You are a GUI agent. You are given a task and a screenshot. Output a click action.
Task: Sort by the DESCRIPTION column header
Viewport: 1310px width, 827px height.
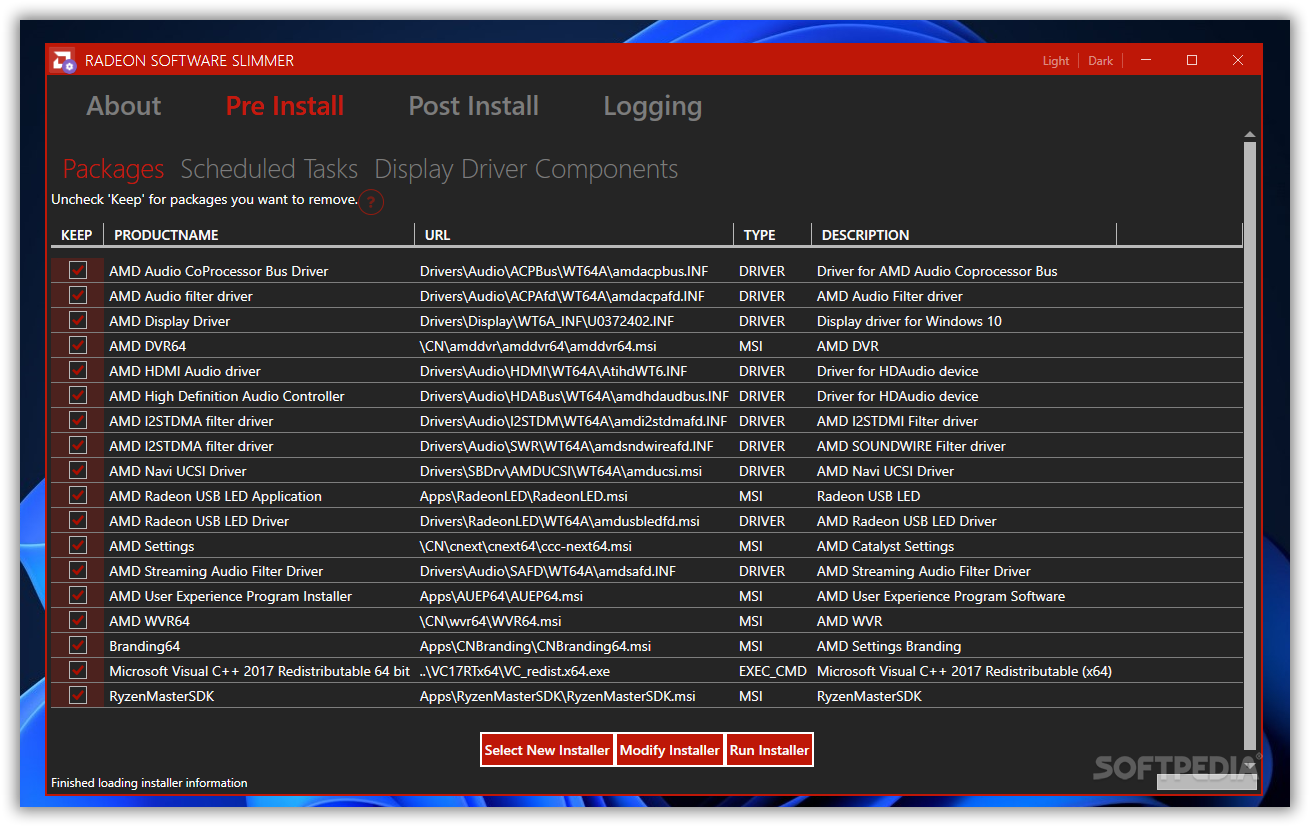tap(964, 235)
